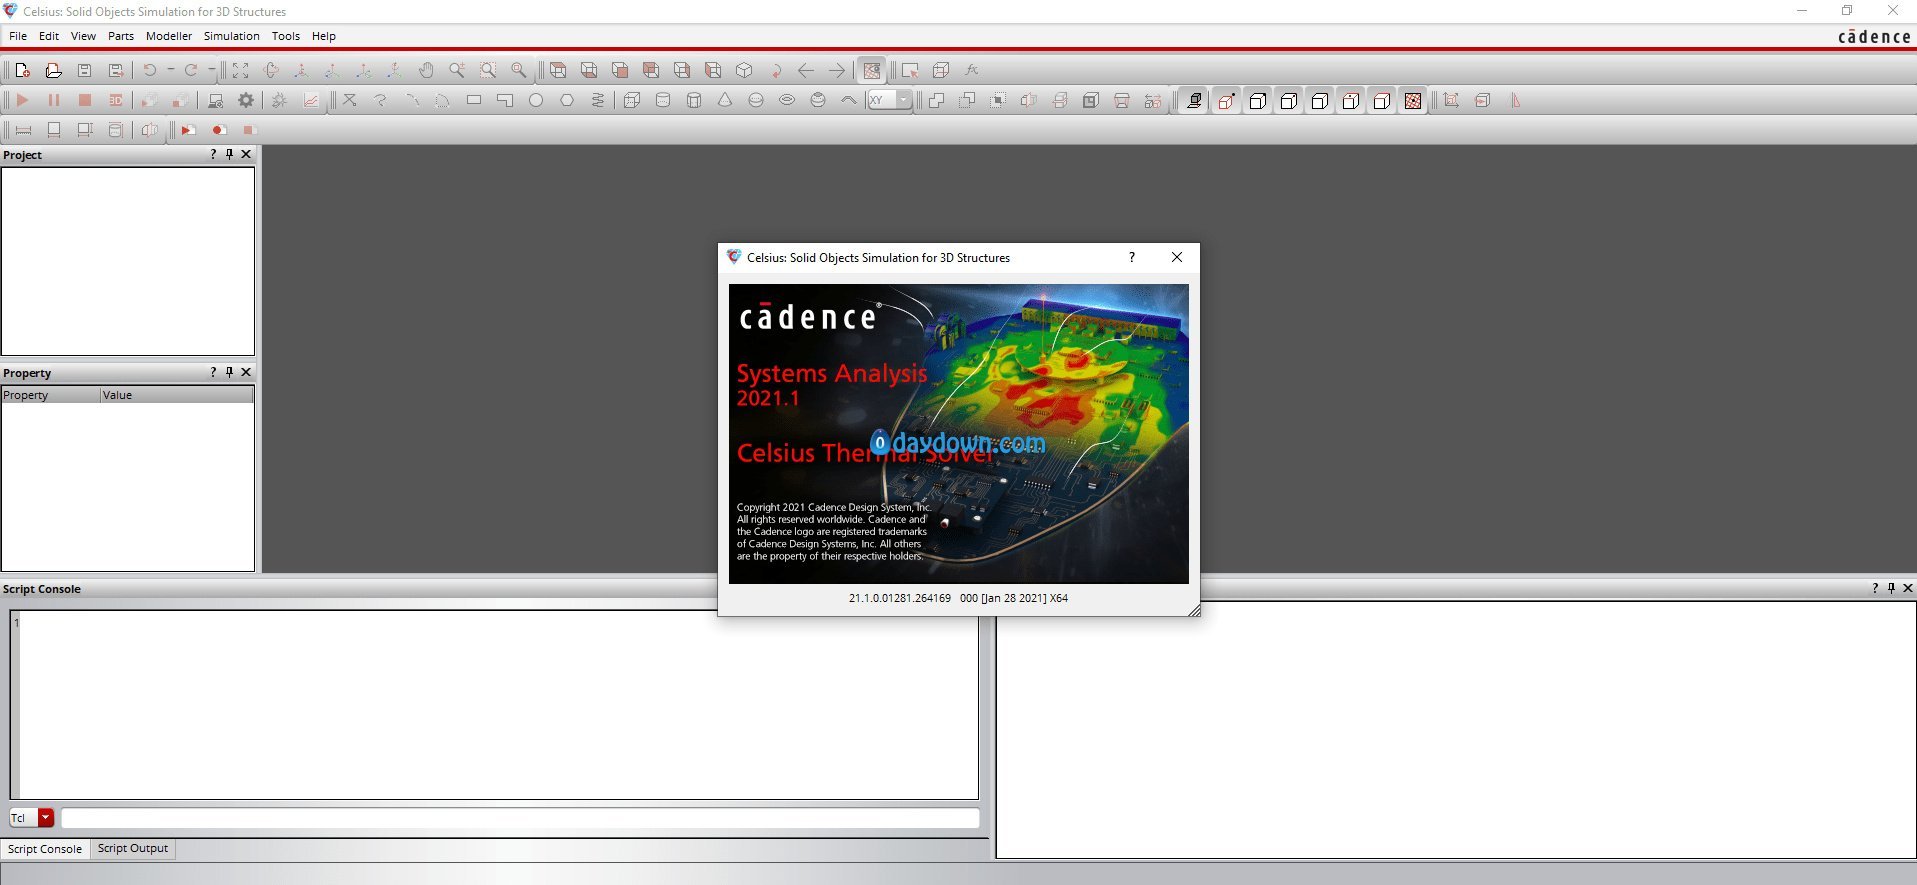Toggle the mesh visibility eye icon
This screenshot has width=1917, height=885.
872,70
